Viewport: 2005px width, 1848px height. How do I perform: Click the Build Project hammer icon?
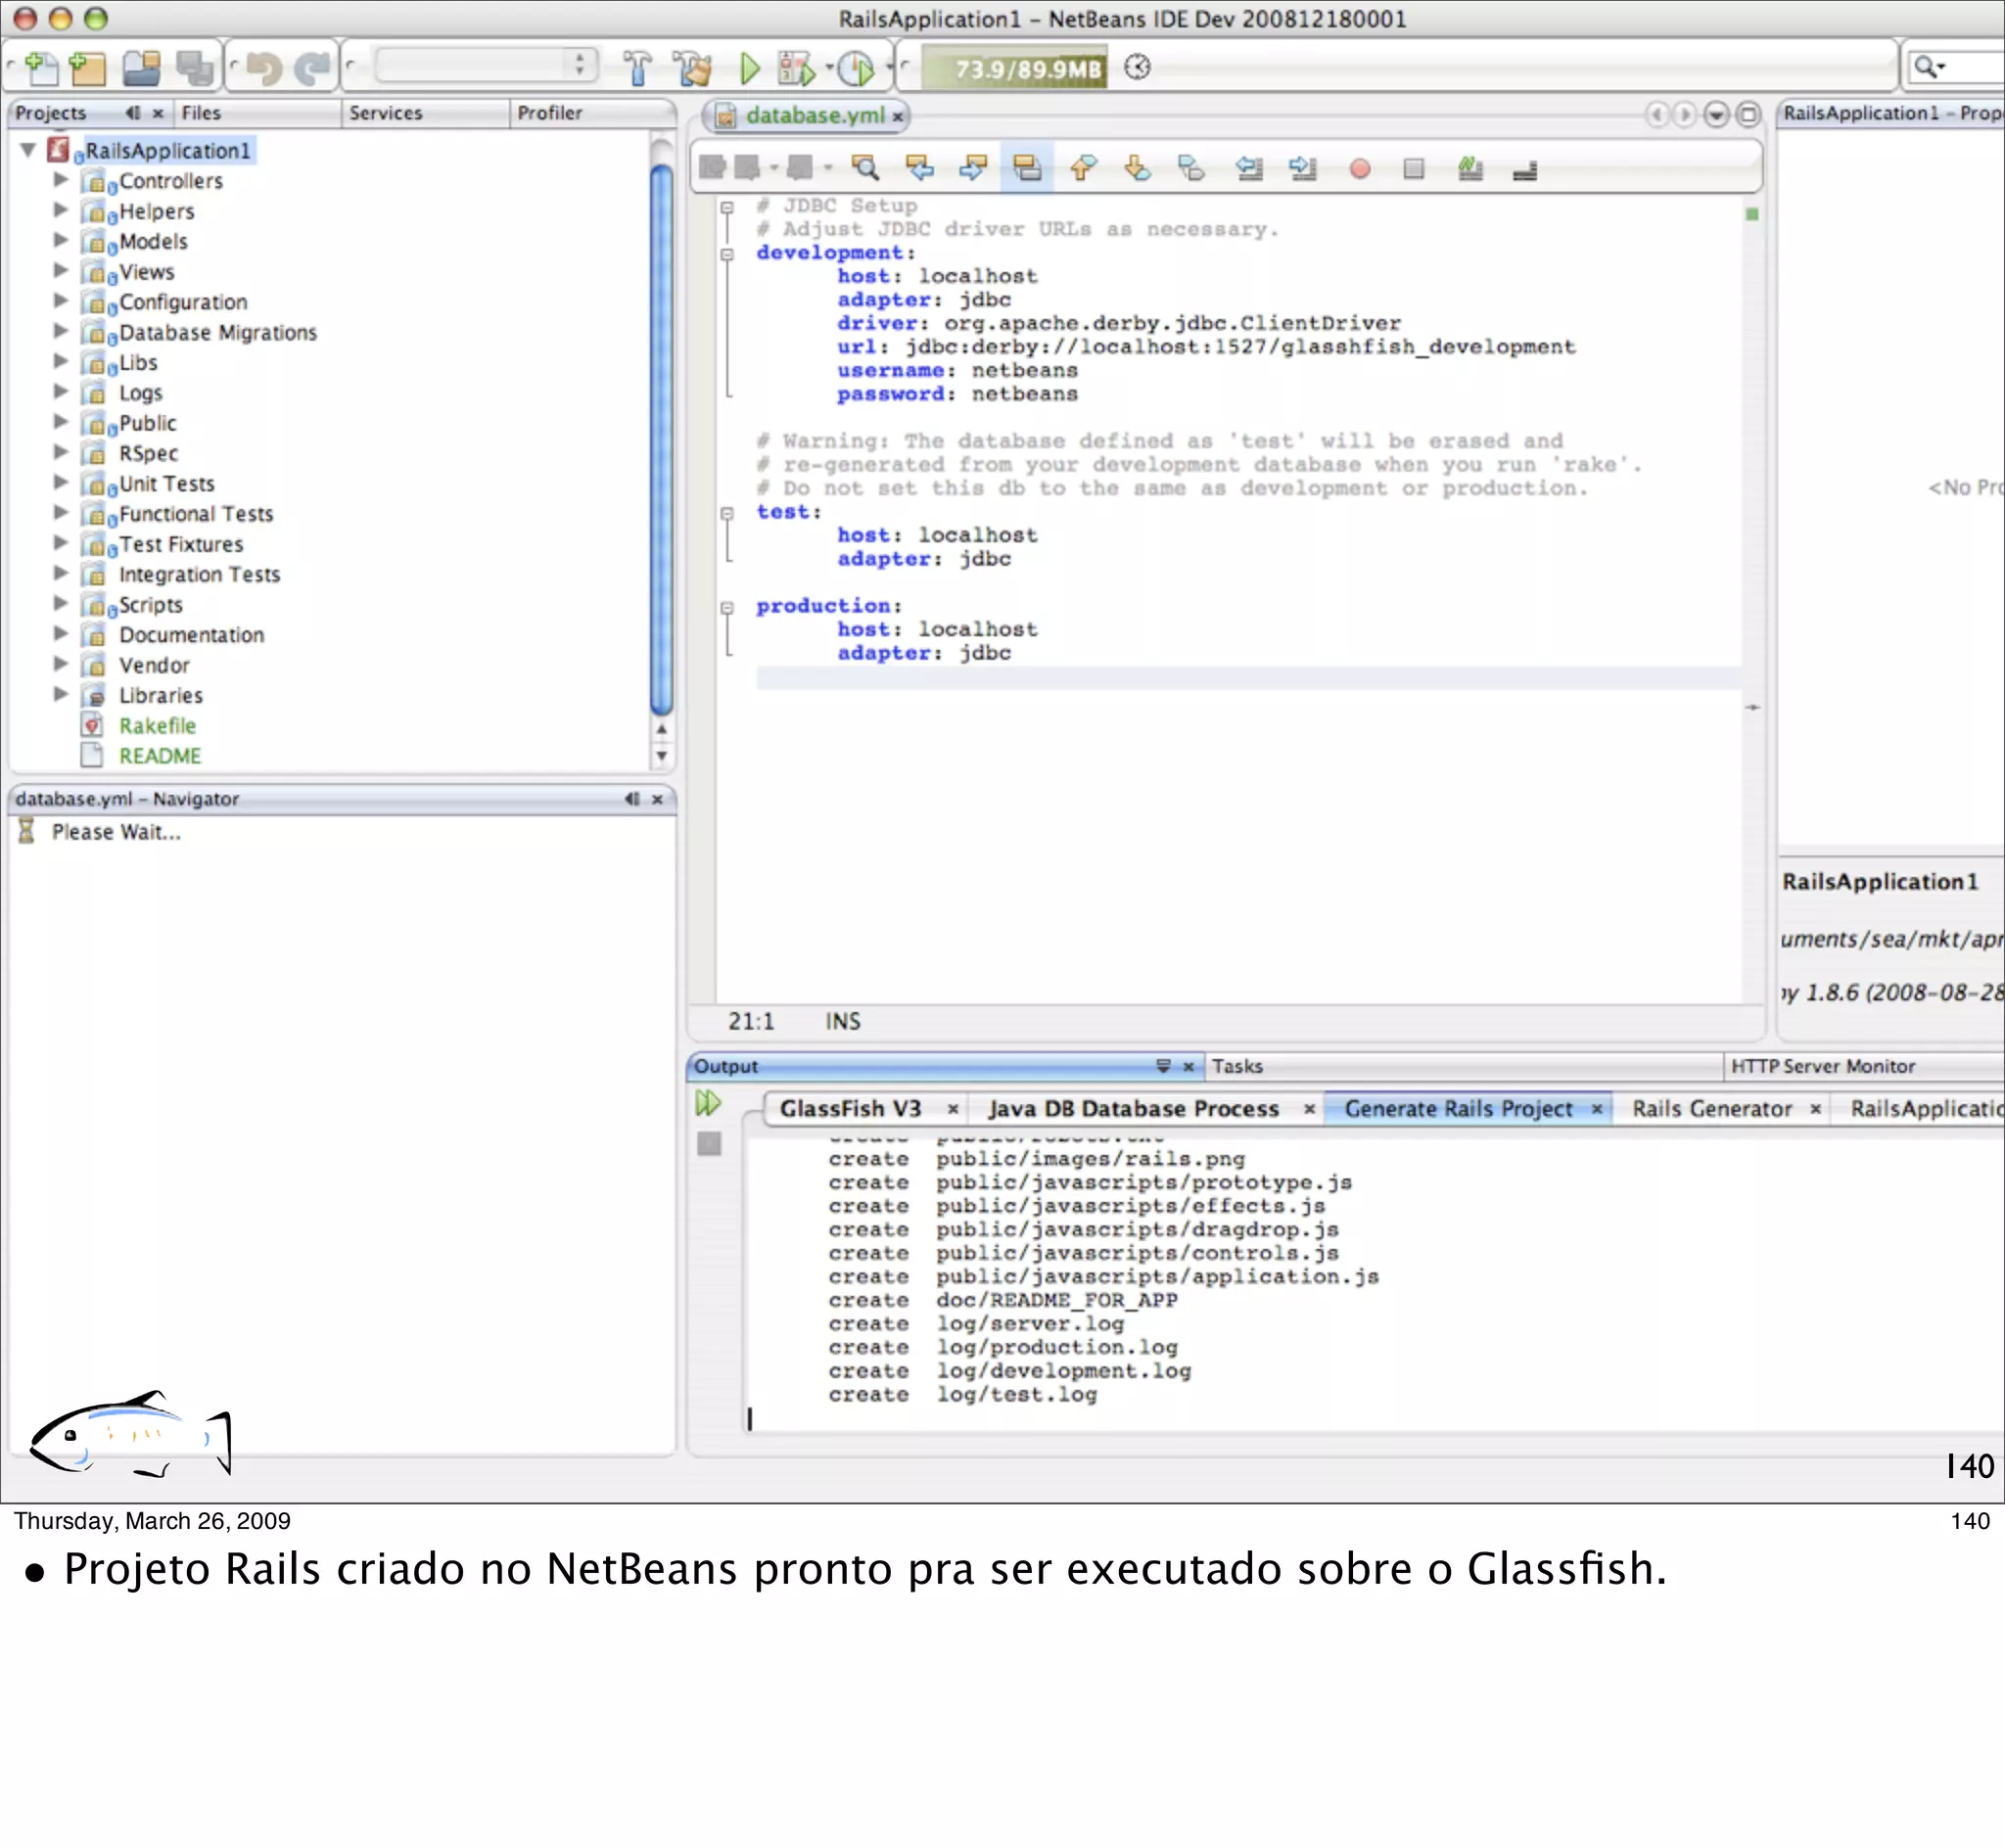pyautogui.click(x=637, y=69)
